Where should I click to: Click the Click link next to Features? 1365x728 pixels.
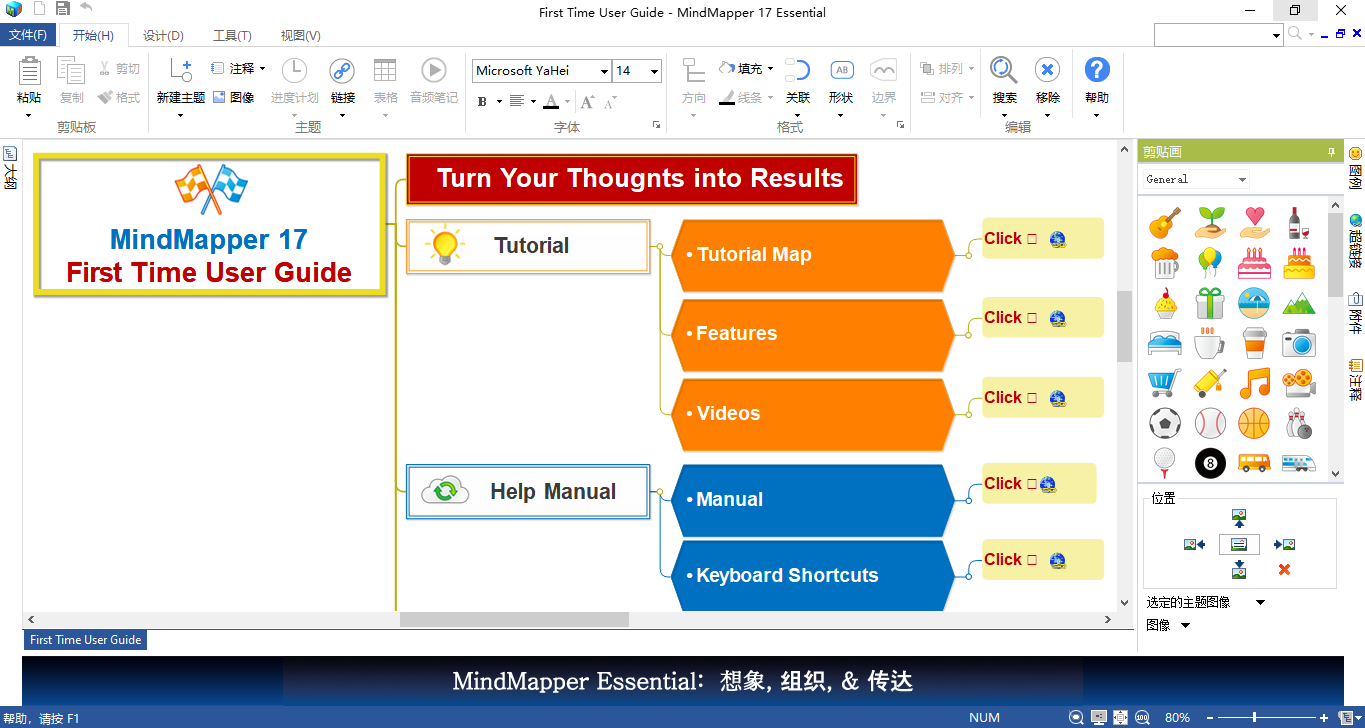(x=1003, y=317)
